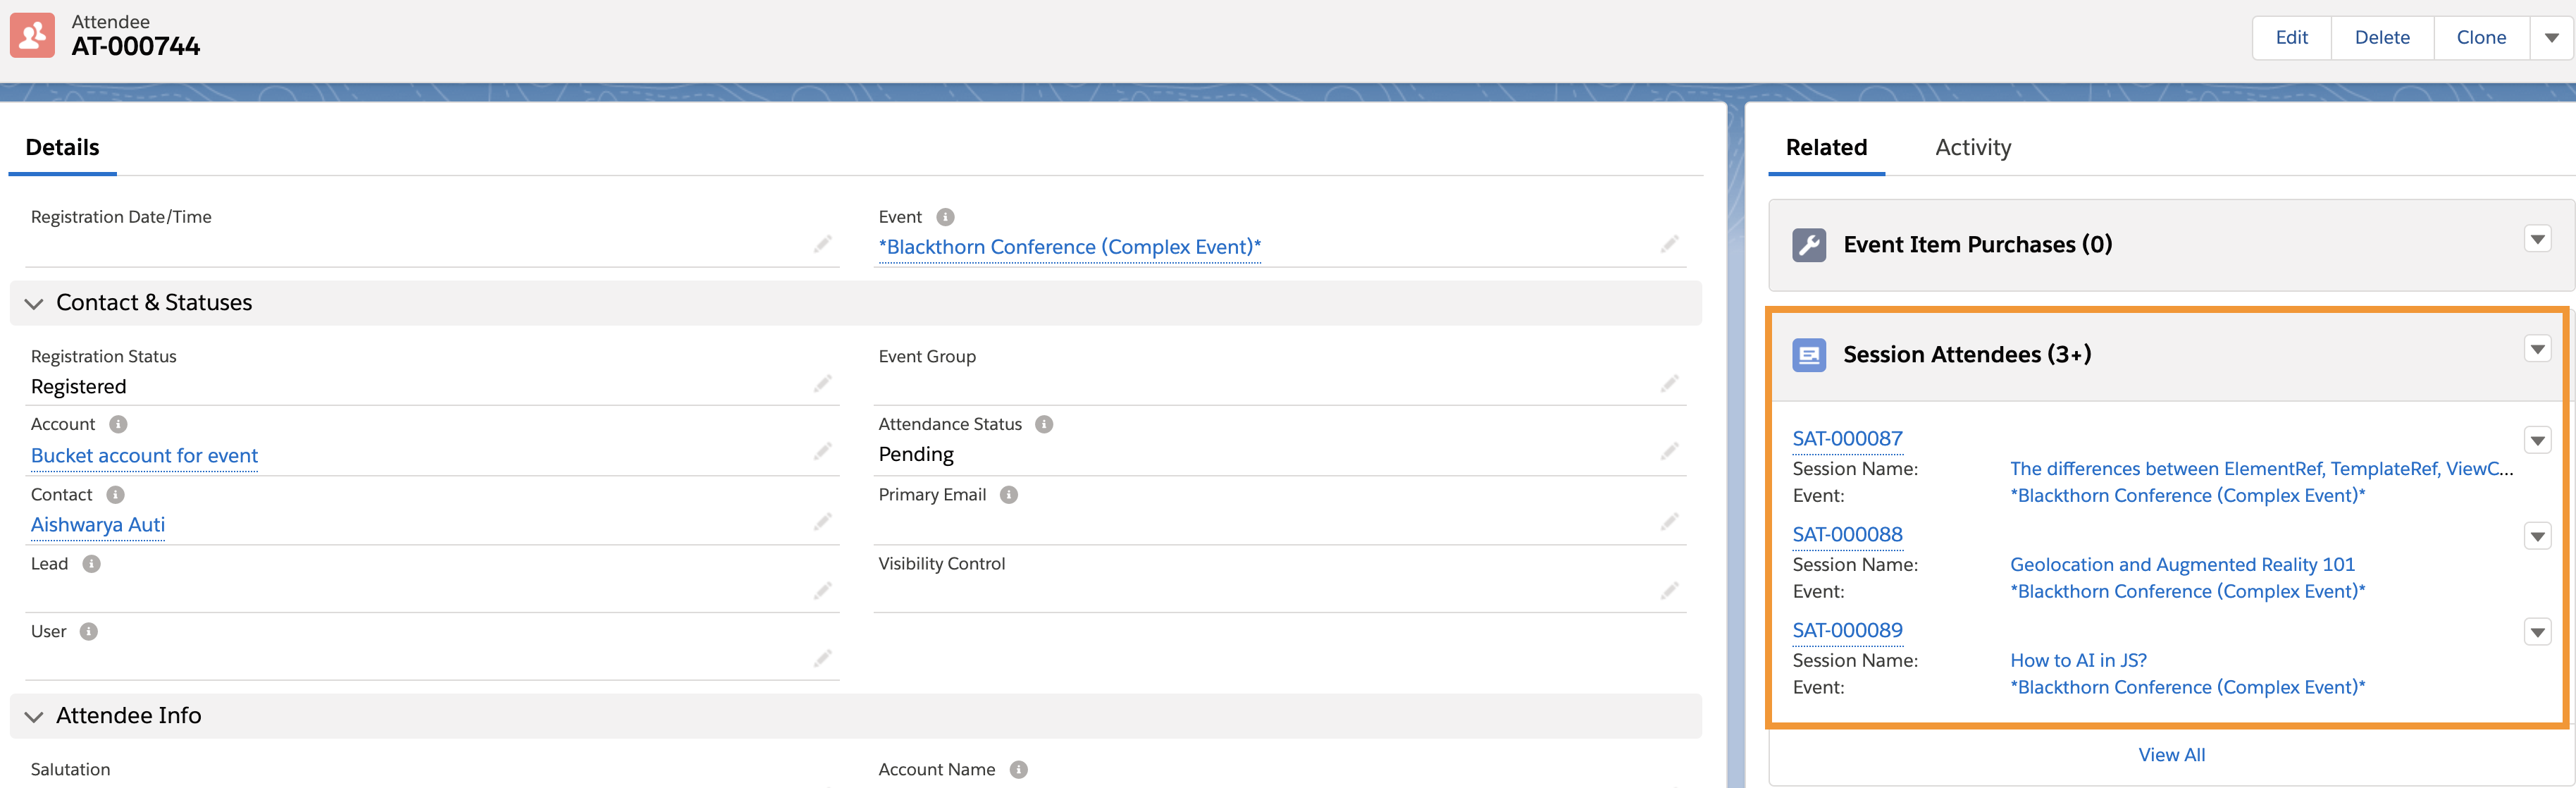Image resolution: width=2576 pixels, height=788 pixels.
Task: Click the Edit button
Action: [2291, 38]
